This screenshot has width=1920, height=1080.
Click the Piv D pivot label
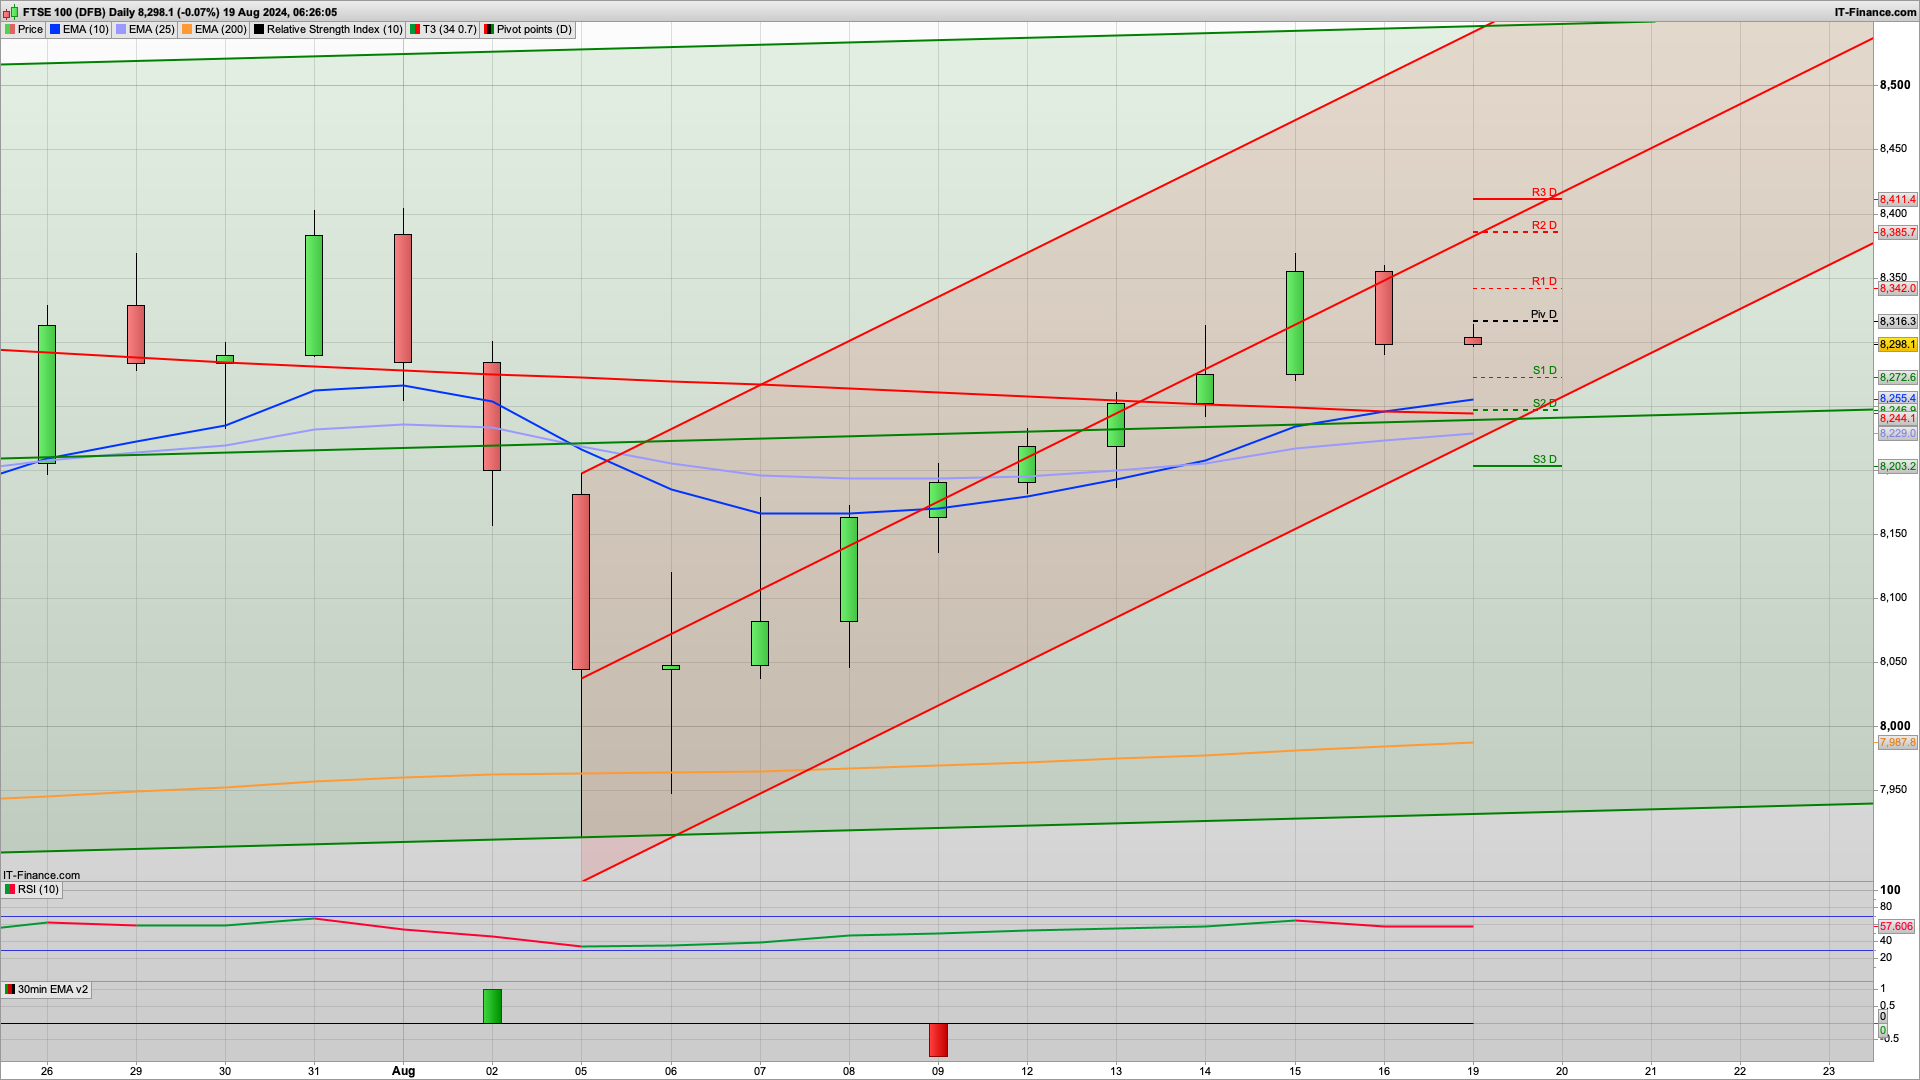click(x=1544, y=314)
